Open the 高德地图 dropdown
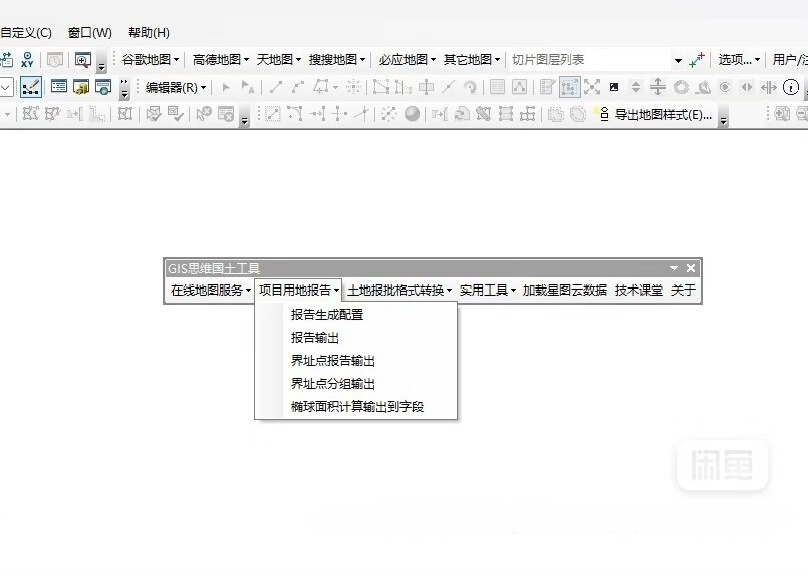808x576 pixels. (221, 60)
